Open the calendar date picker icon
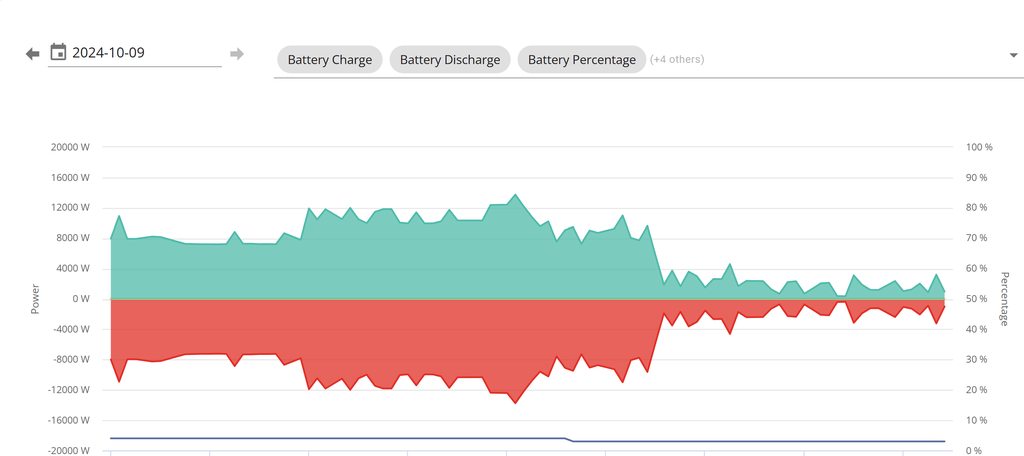The image size is (1024, 456). click(x=58, y=52)
